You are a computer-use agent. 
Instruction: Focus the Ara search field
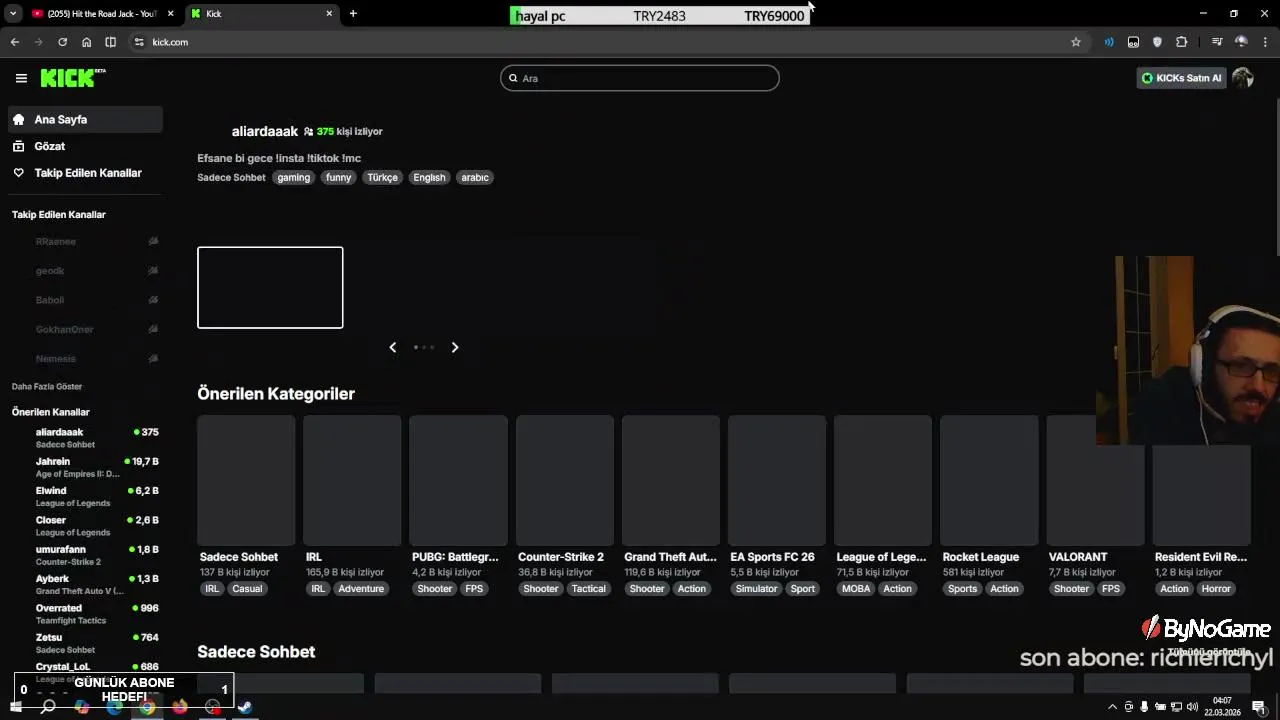point(640,78)
